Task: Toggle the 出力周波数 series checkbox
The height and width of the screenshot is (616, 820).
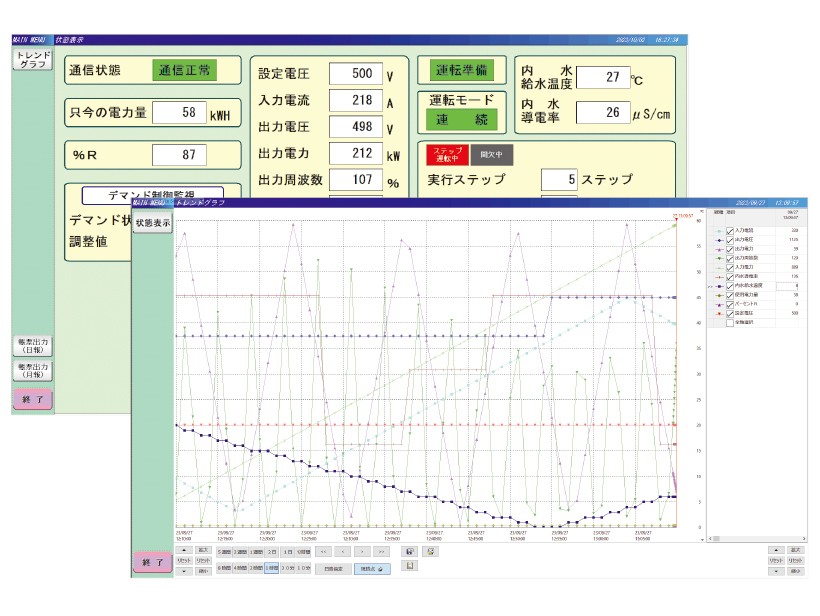Action: (x=730, y=258)
